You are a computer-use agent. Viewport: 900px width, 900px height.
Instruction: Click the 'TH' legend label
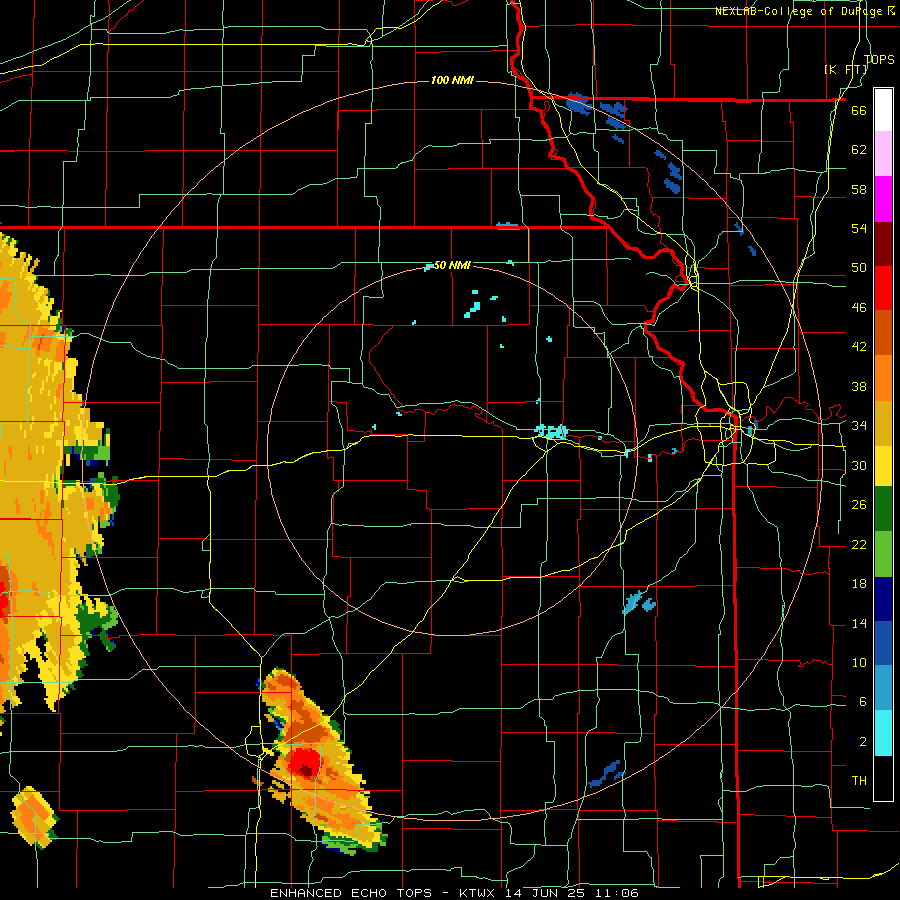click(859, 780)
